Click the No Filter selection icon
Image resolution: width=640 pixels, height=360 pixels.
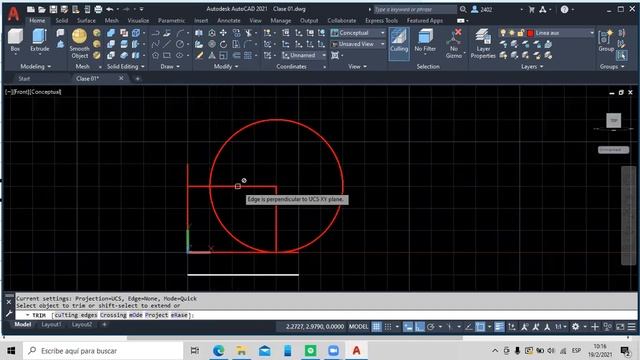pyautogui.click(x=425, y=40)
